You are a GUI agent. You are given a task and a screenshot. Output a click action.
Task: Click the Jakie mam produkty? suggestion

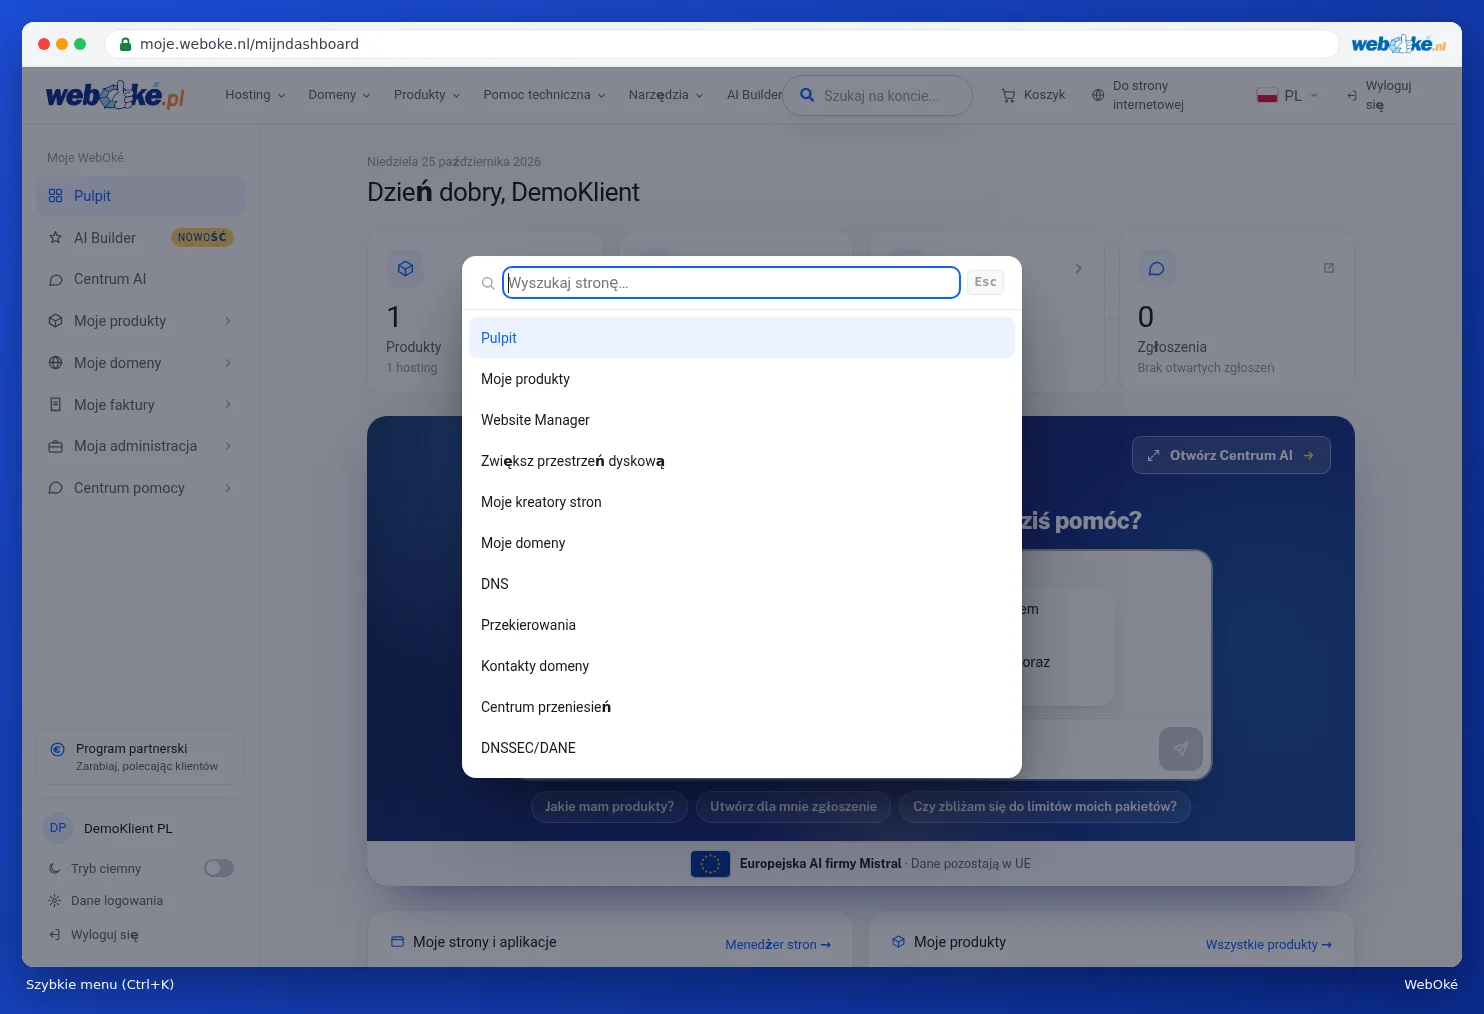tap(609, 807)
